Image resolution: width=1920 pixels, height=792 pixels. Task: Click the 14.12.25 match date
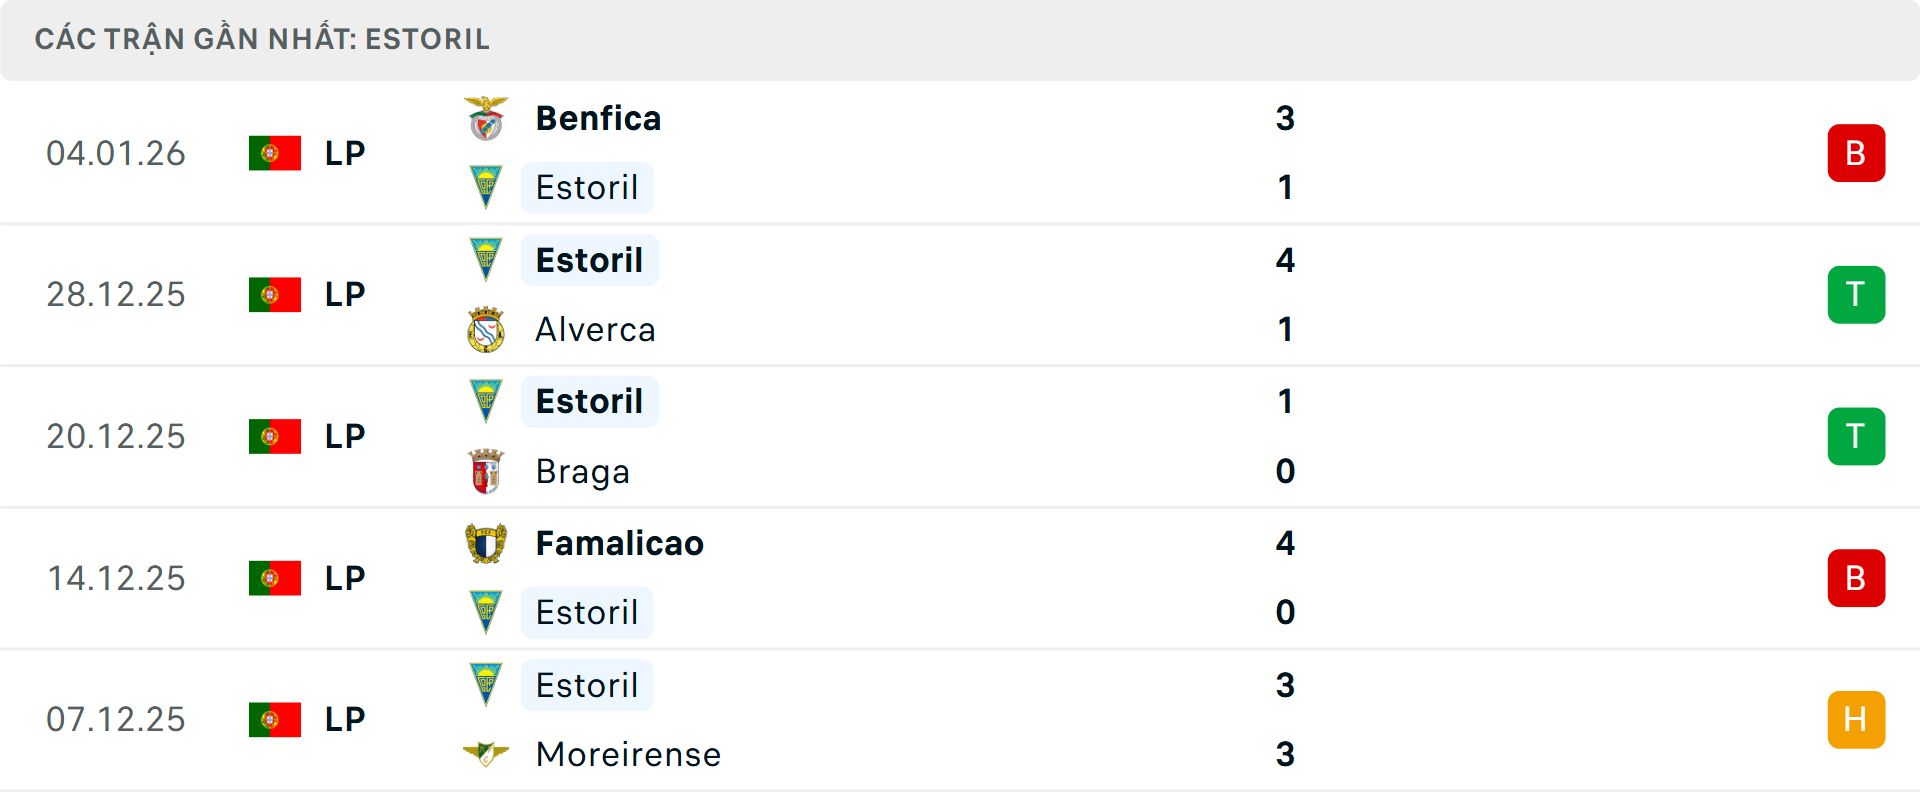(116, 578)
